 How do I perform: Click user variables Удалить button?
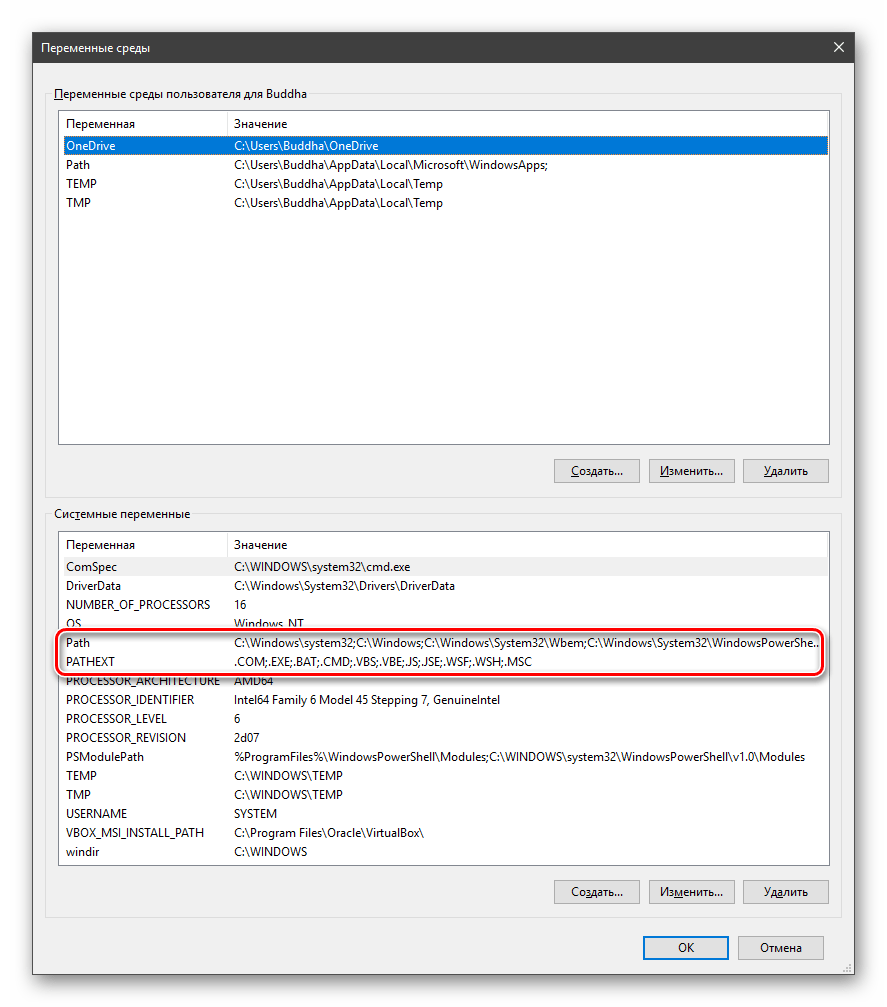pyautogui.click(x=786, y=471)
